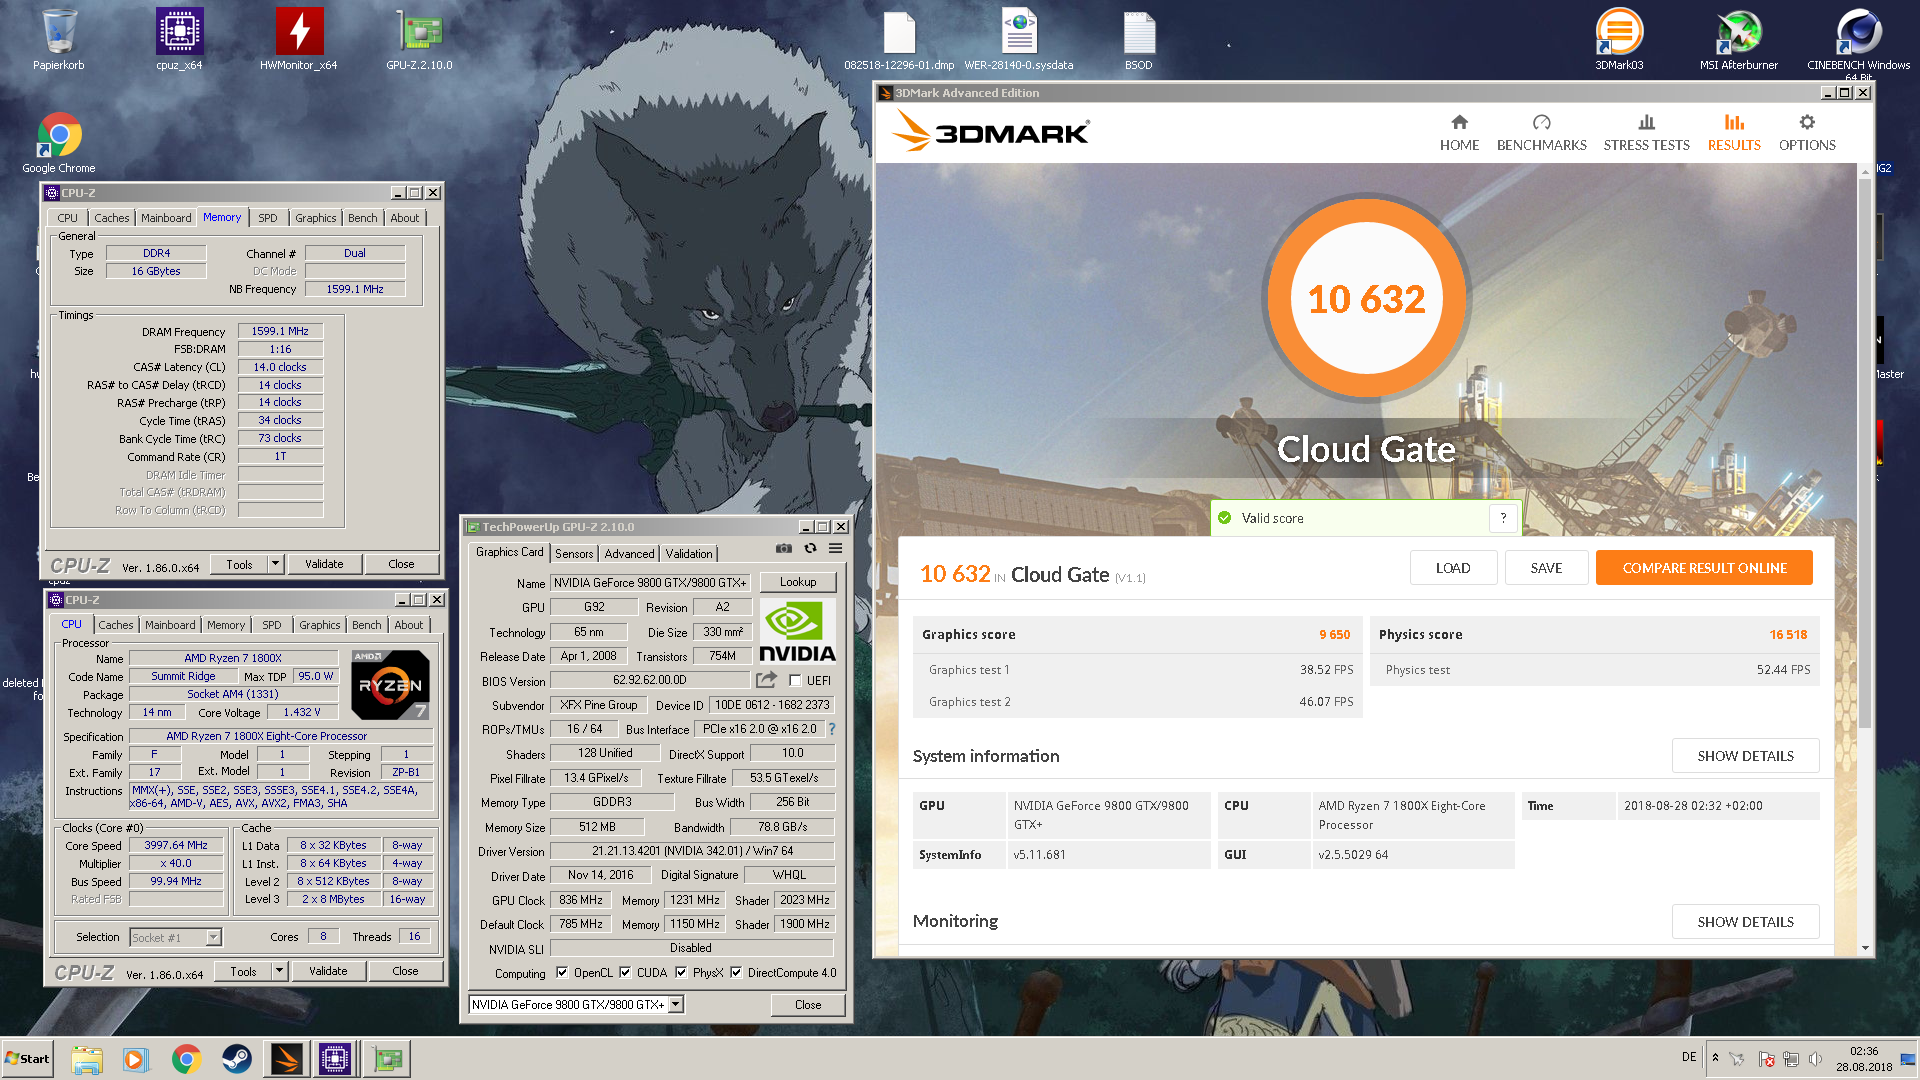The height and width of the screenshot is (1080, 1920).
Task: Open the 3DMark taskbar button
Action: click(x=286, y=1059)
